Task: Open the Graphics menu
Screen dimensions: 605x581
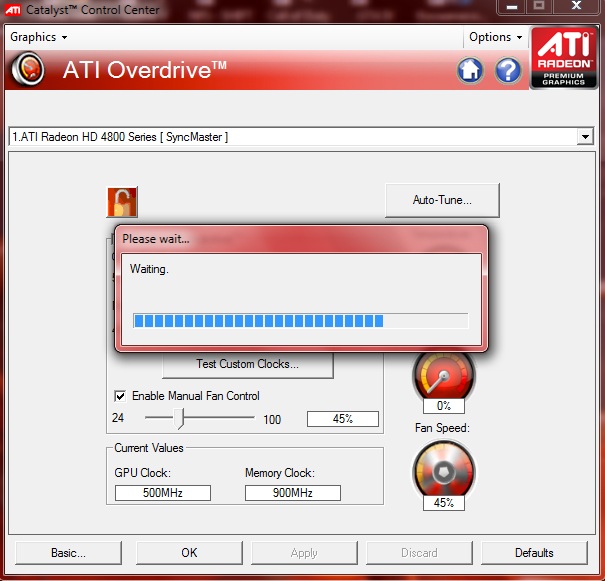Action: [x=38, y=37]
